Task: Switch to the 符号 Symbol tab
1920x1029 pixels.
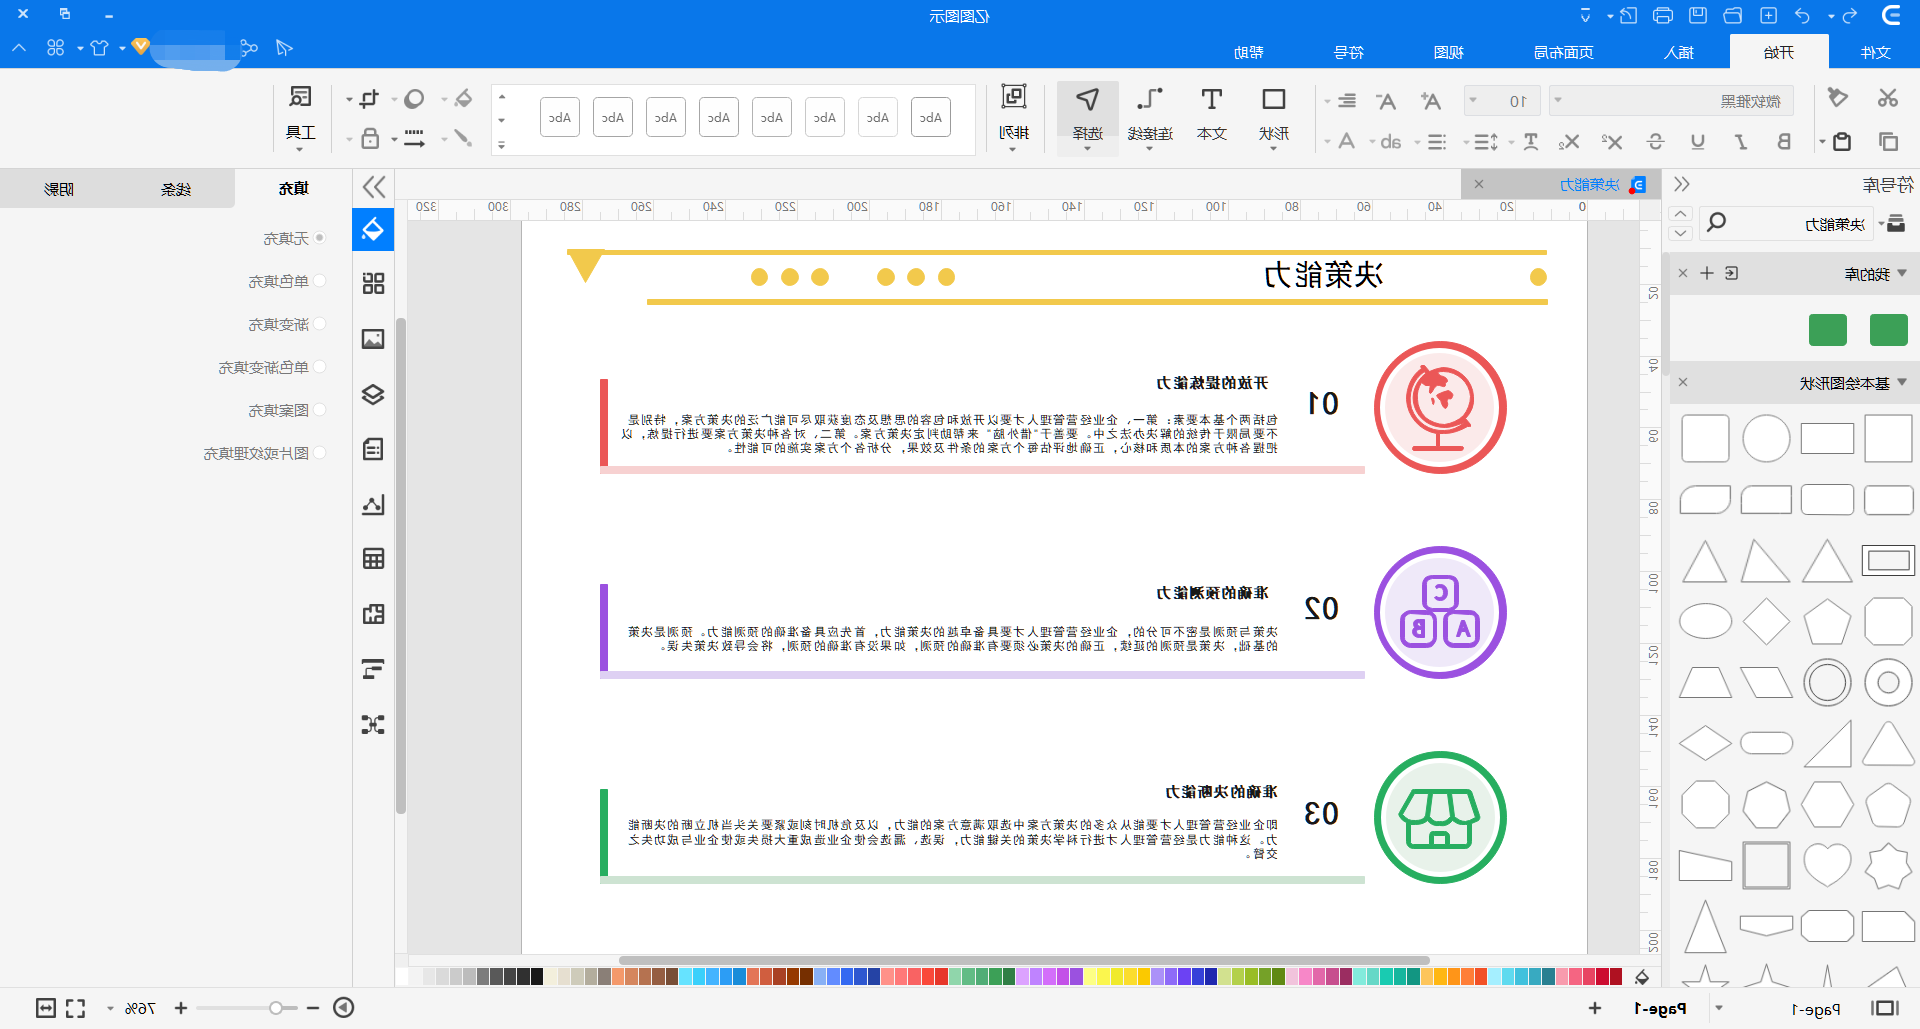Action: pyautogui.click(x=1349, y=52)
